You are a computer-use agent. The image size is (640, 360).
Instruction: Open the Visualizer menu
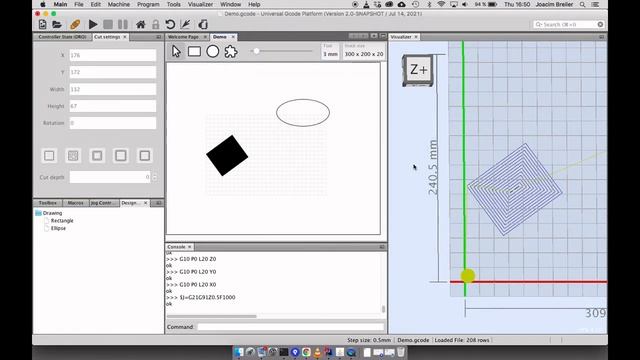(200, 4)
